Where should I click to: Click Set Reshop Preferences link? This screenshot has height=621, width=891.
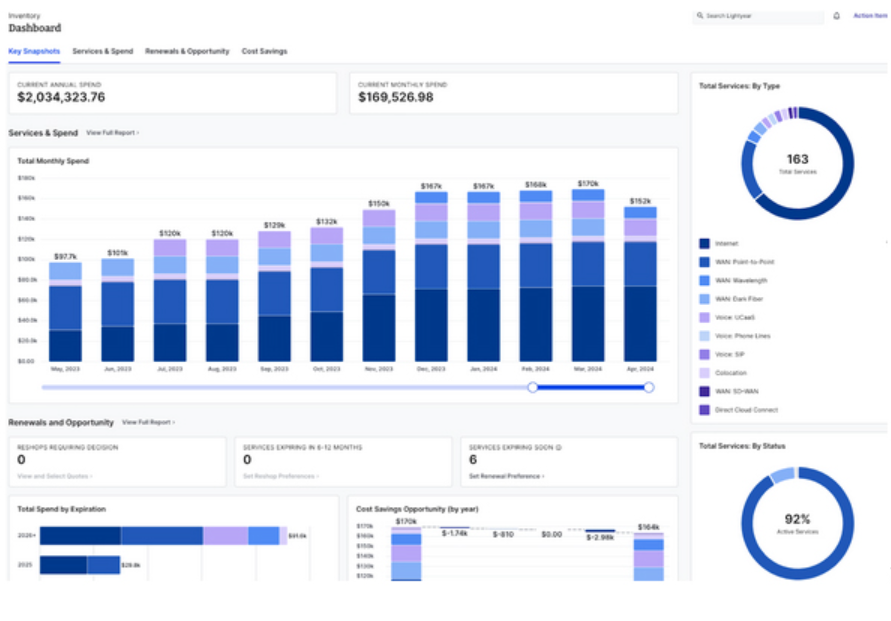[x=281, y=476]
